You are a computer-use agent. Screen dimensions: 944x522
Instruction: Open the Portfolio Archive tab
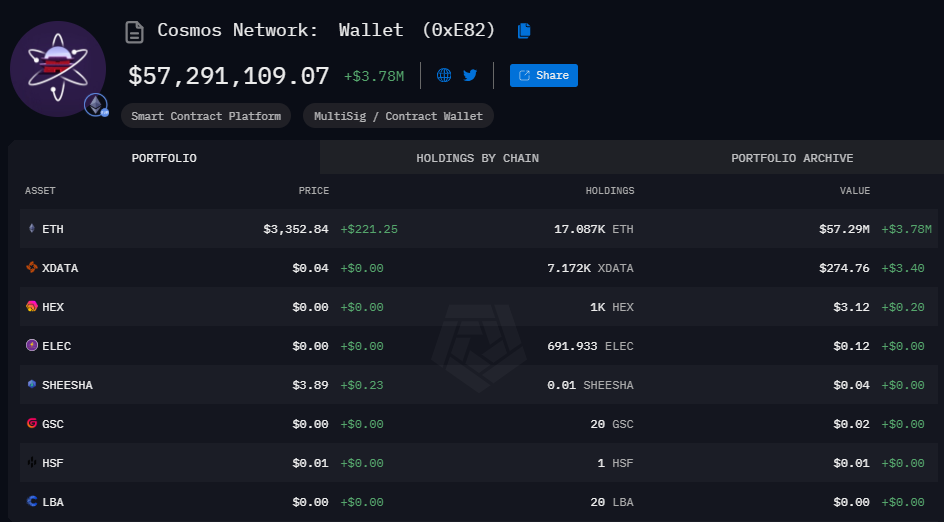click(792, 158)
